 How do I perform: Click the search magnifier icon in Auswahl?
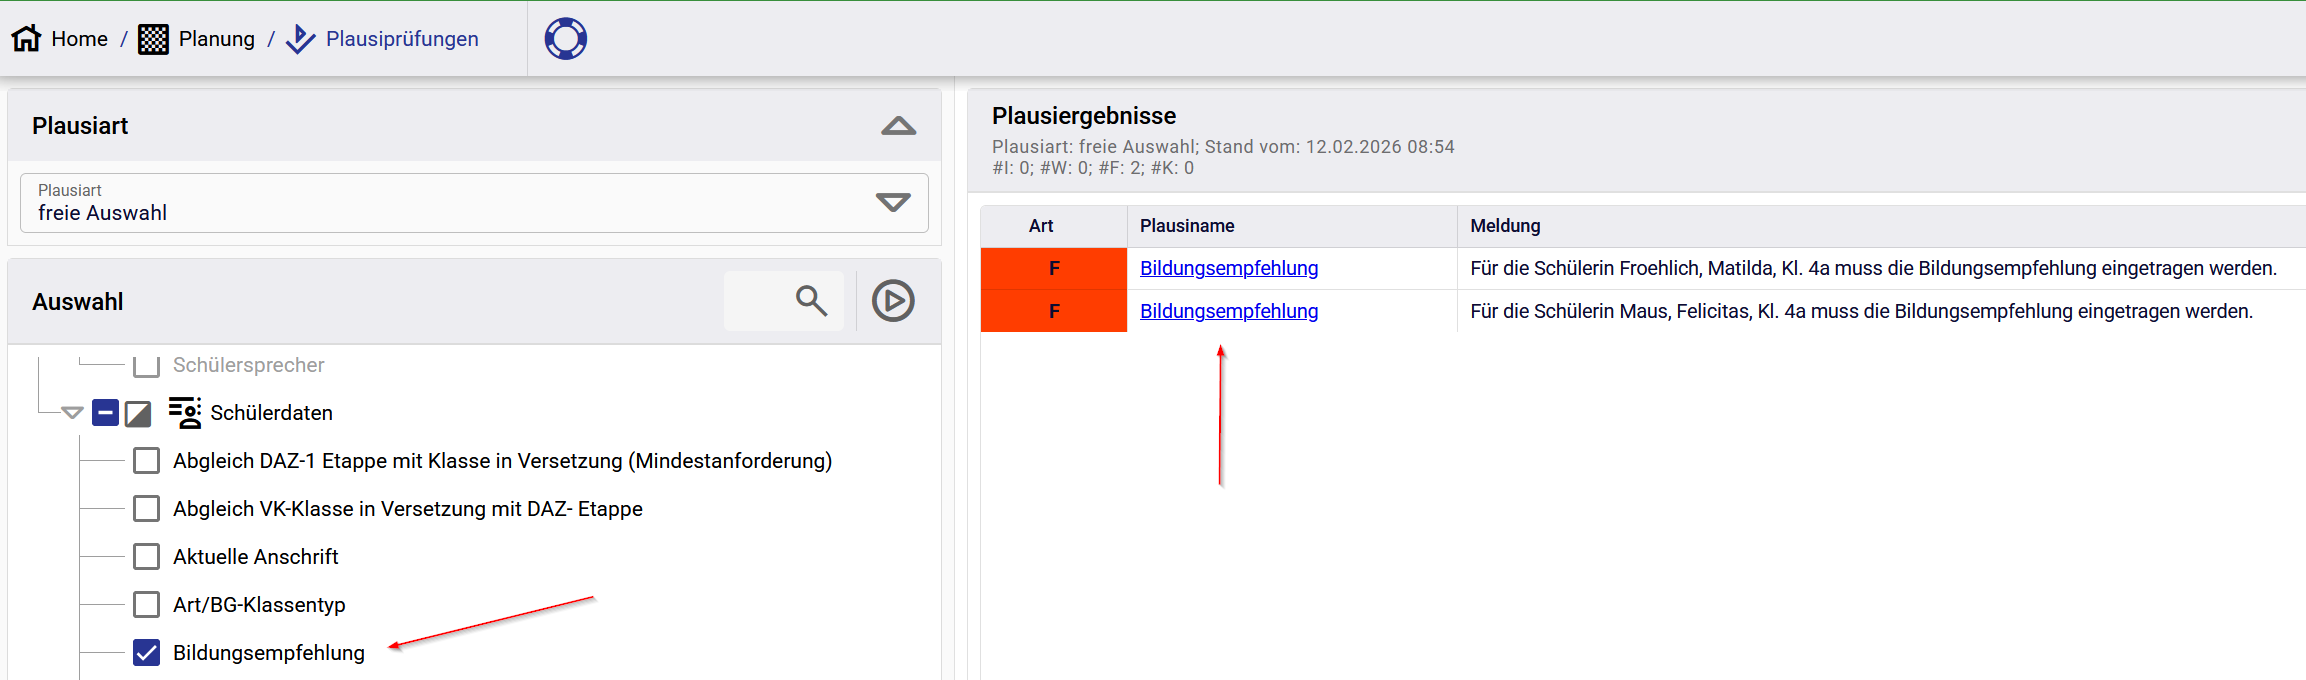click(811, 301)
